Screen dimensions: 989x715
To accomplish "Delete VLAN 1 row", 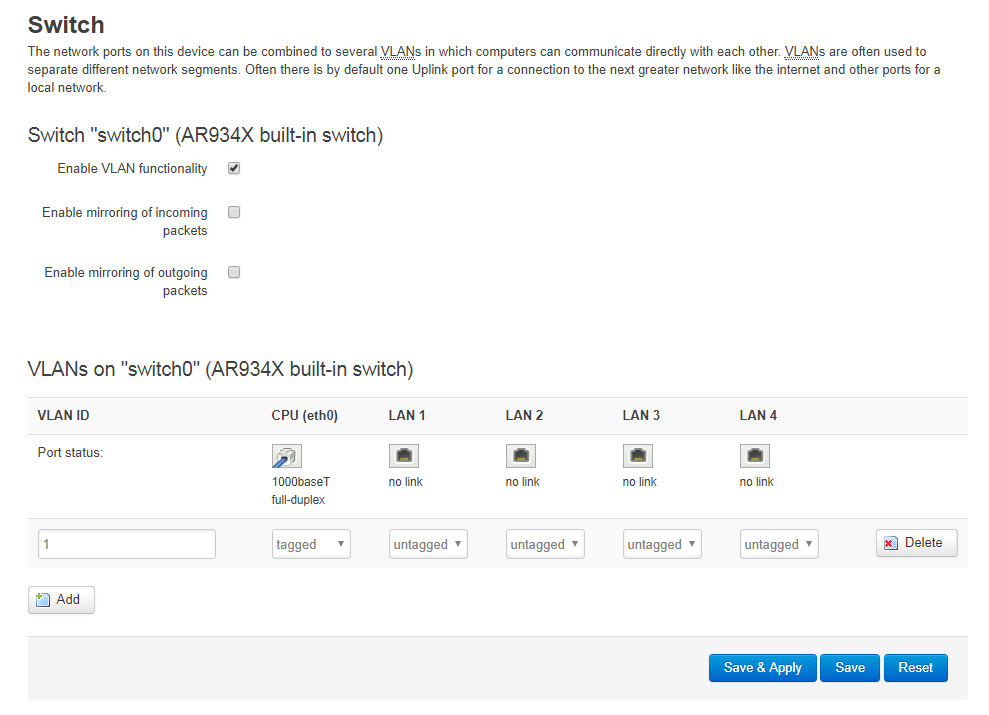I will click(916, 543).
